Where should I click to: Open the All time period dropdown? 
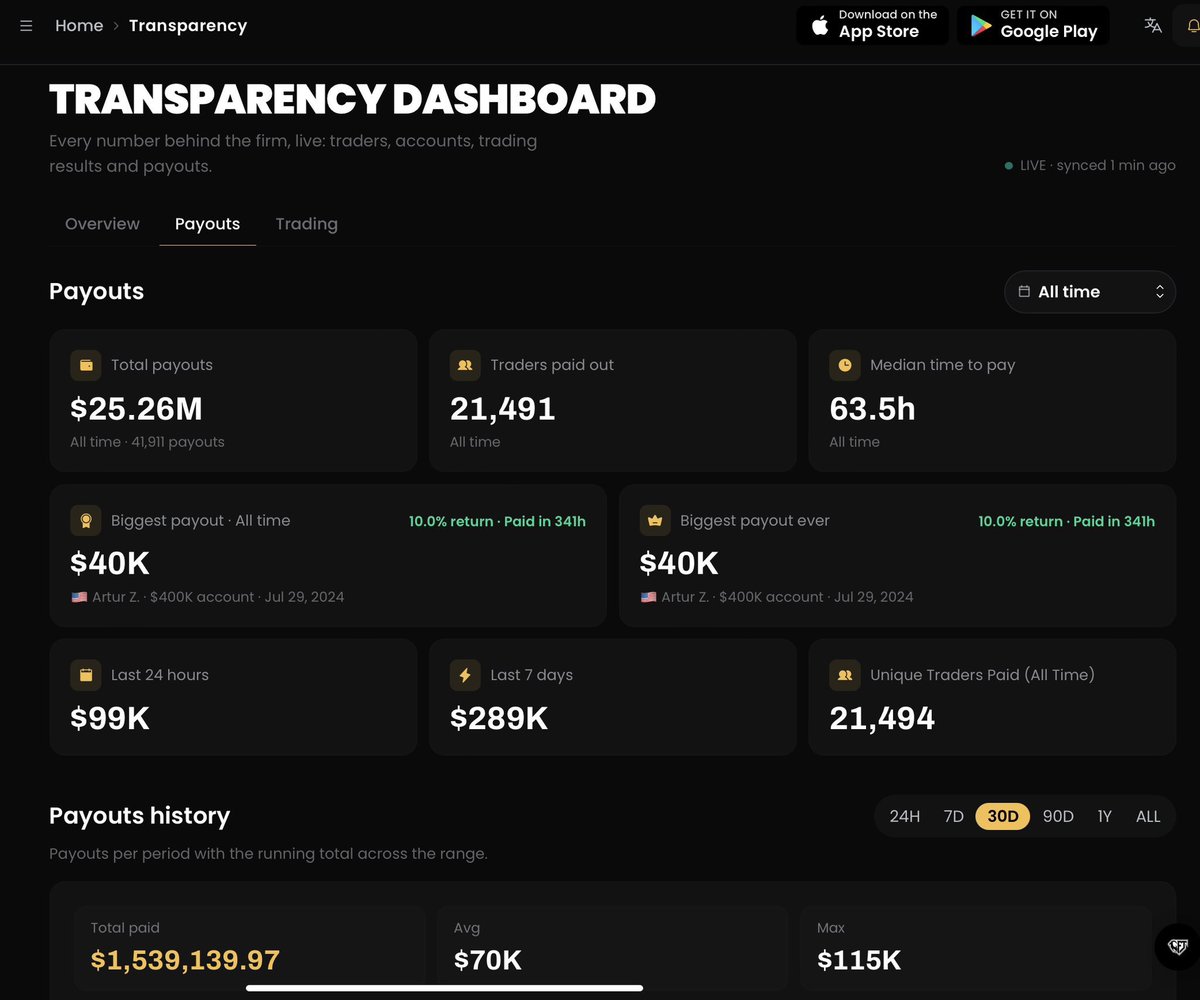click(x=1090, y=292)
